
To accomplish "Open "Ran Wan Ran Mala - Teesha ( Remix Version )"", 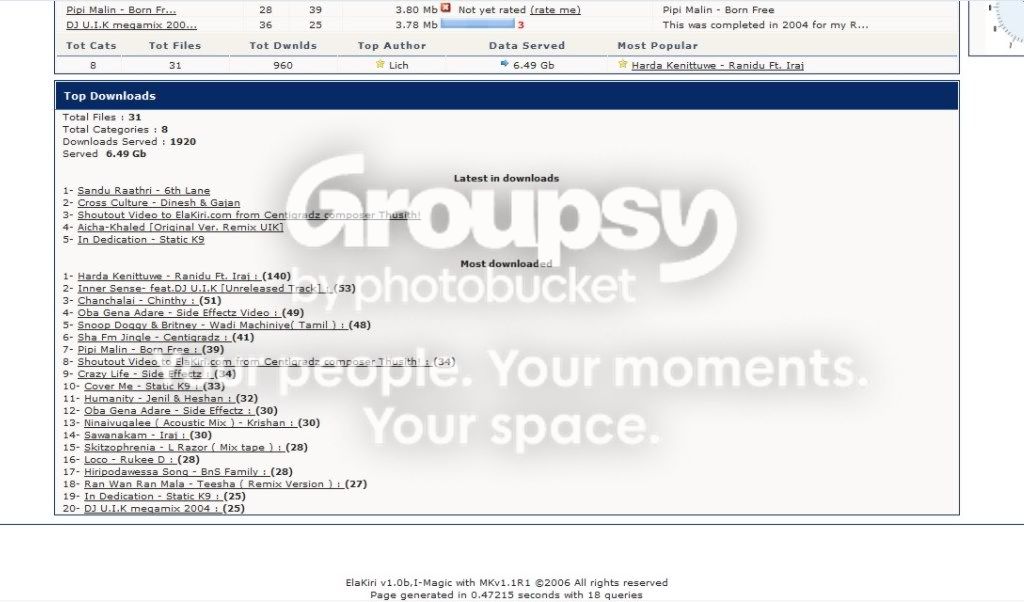I will [214, 484].
